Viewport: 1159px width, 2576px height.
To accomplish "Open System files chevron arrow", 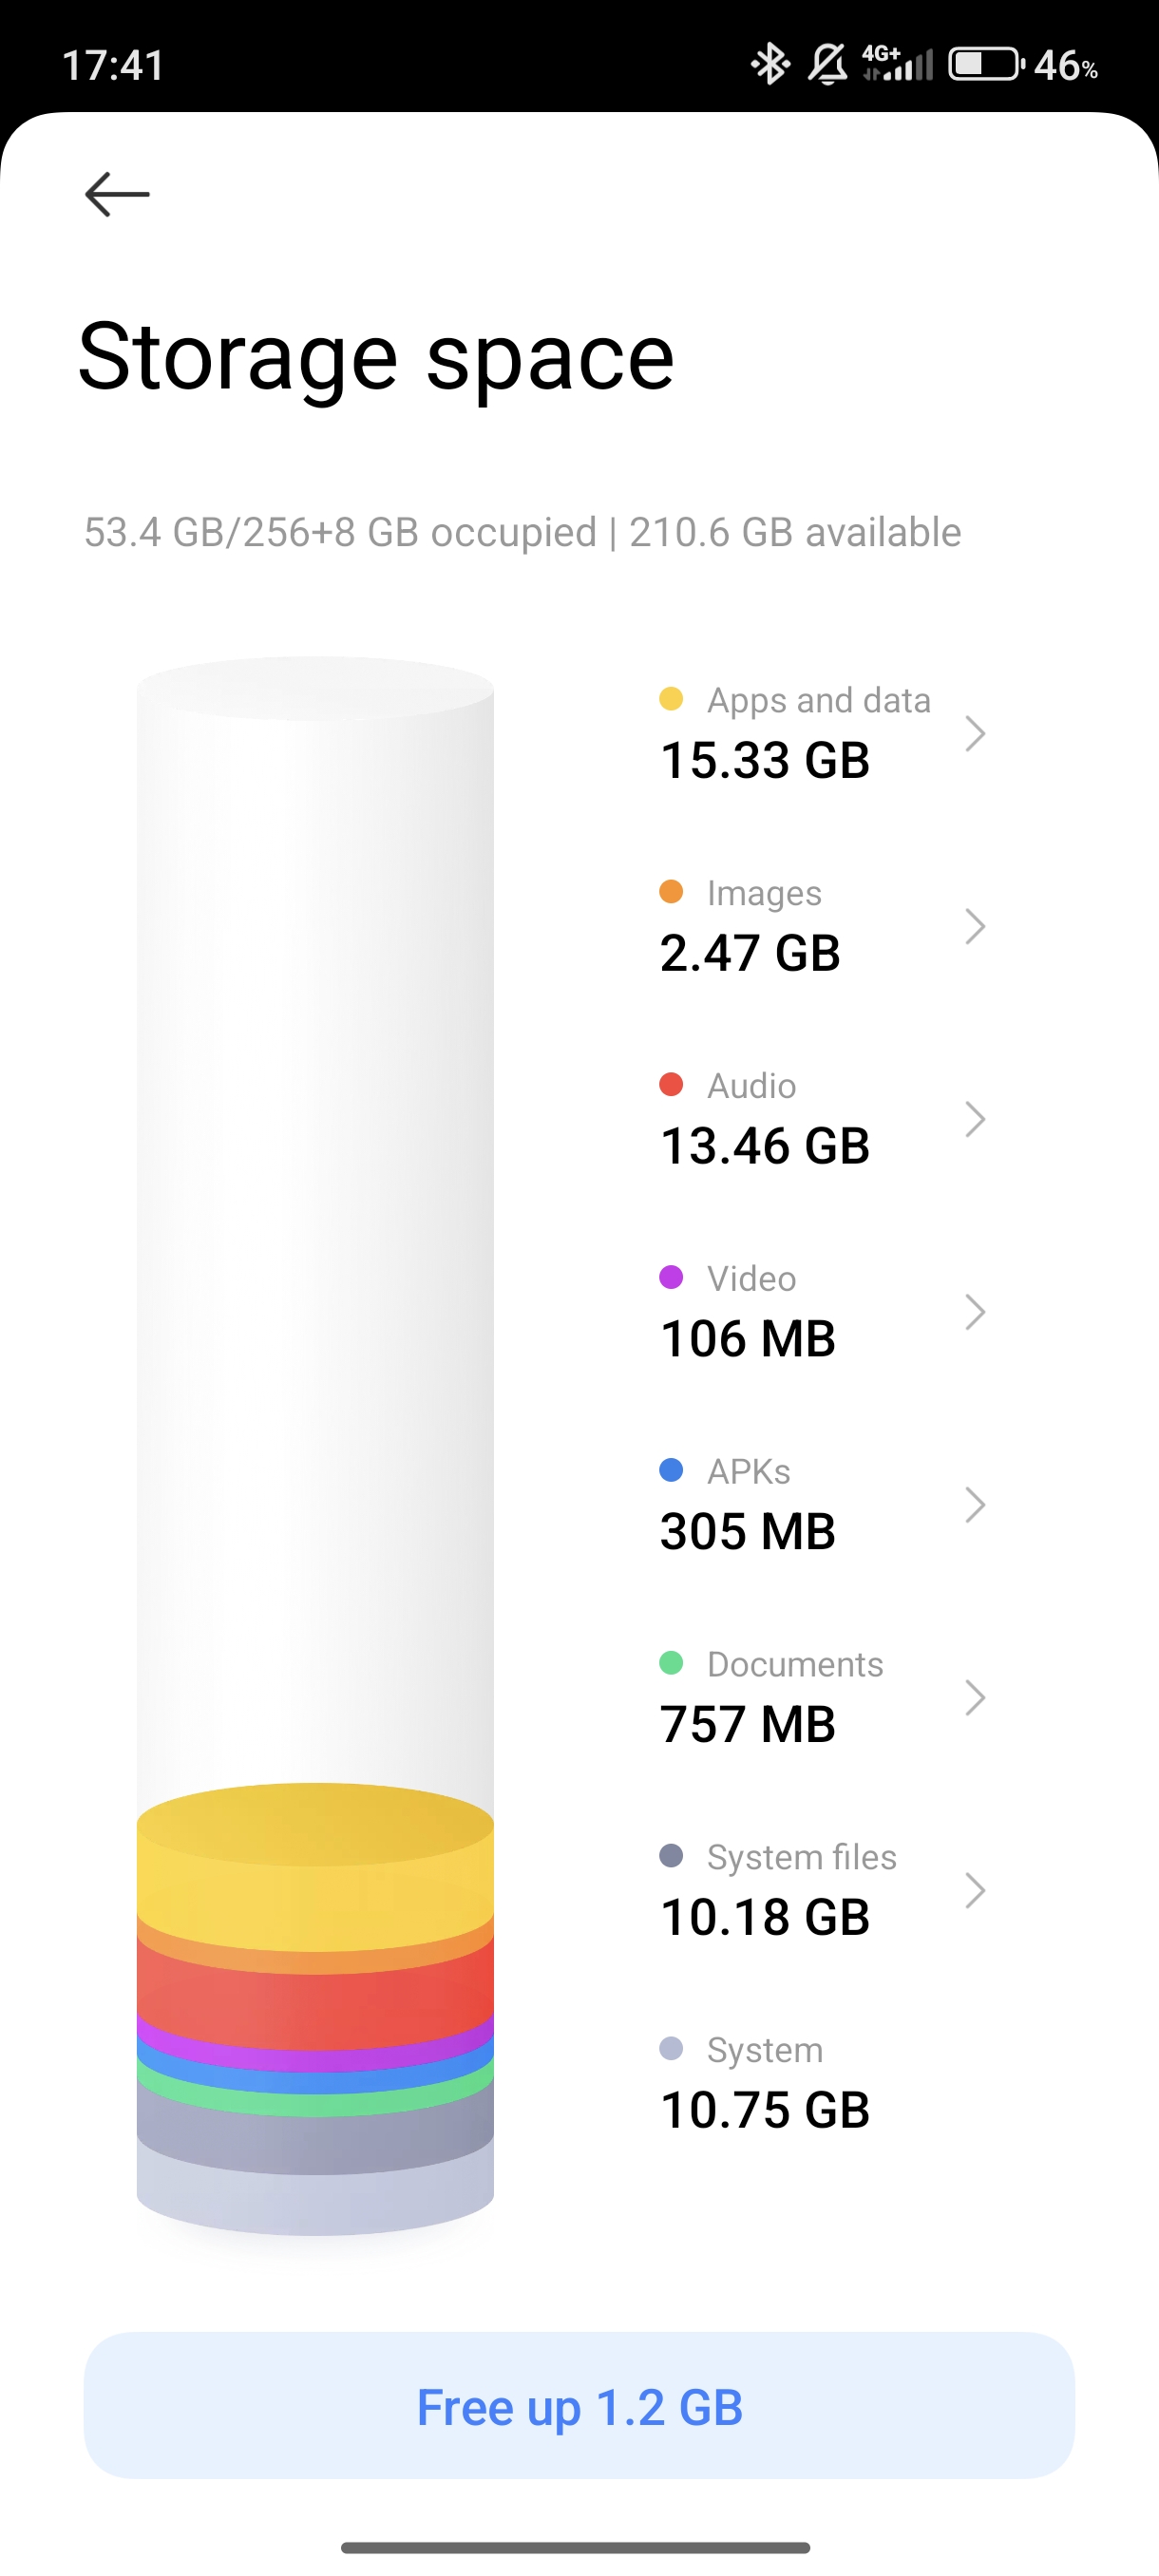I will [975, 1891].
